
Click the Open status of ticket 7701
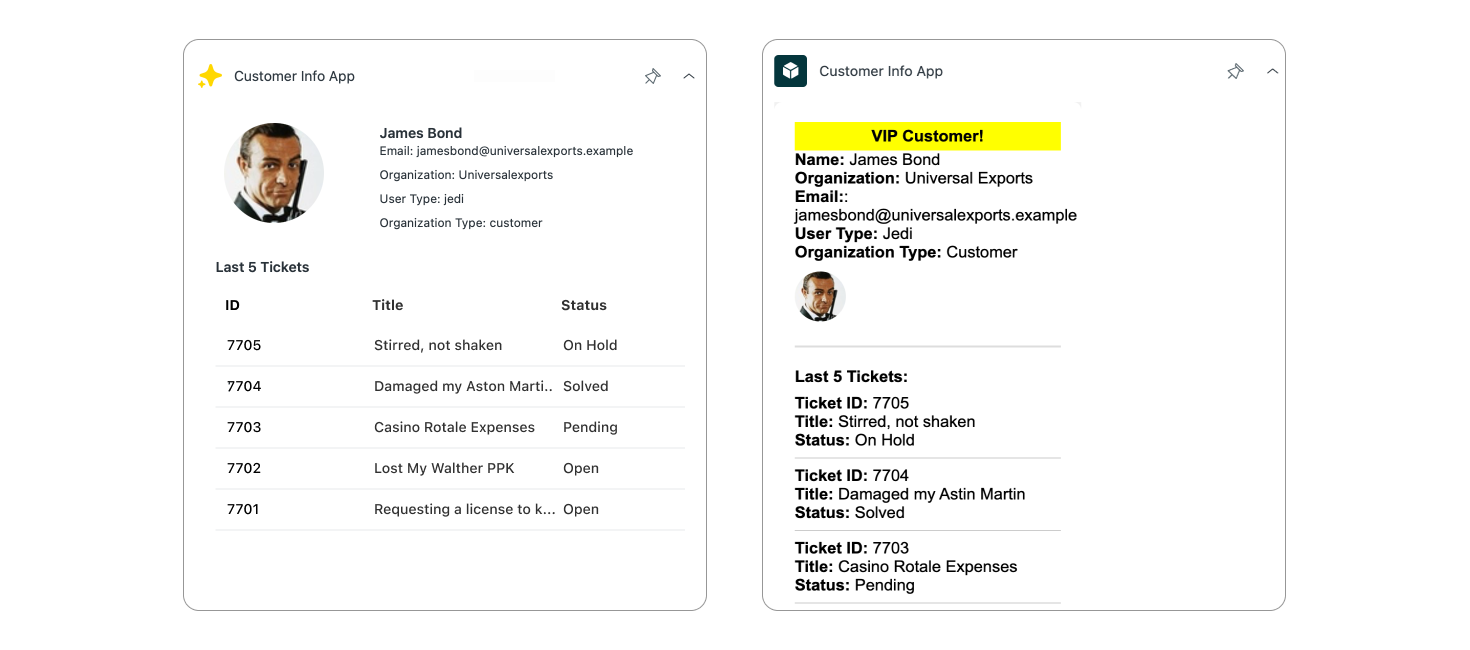581,509
